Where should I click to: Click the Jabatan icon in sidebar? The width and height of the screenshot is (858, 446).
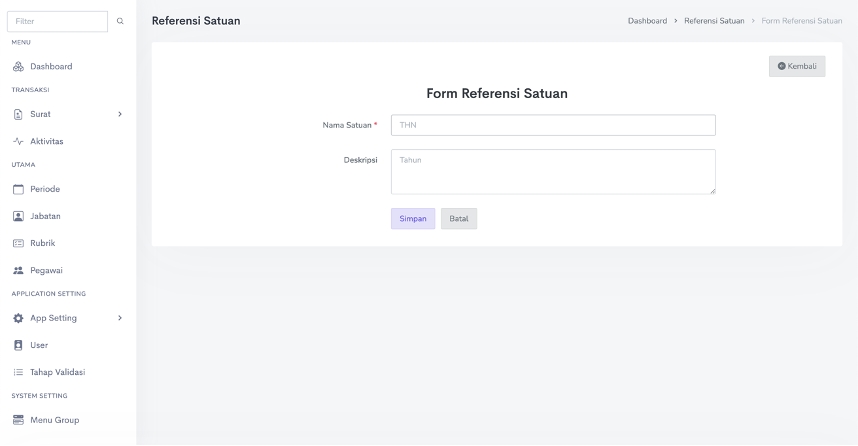(x=18, y=216)
